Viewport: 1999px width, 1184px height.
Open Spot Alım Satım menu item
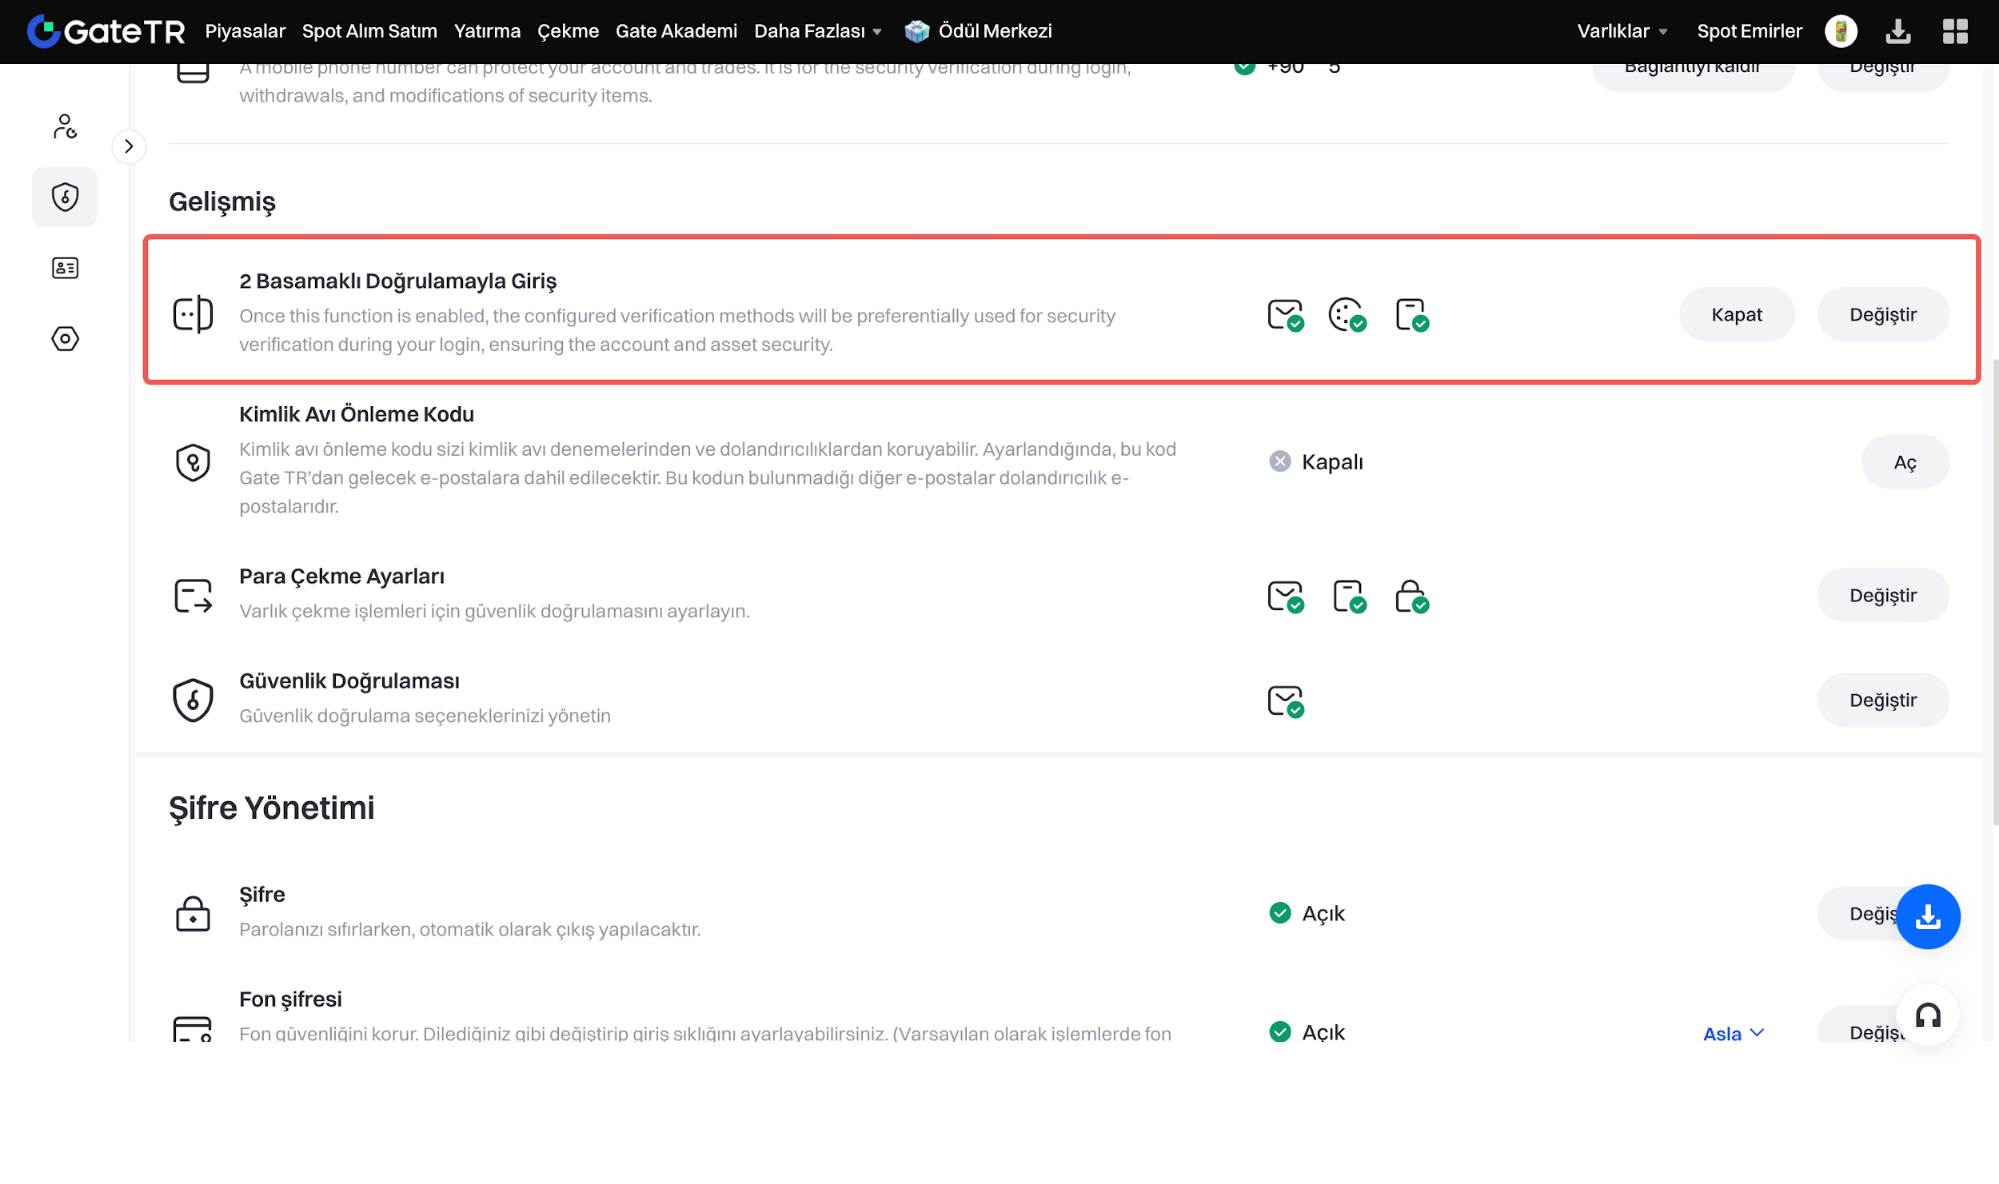click(369, 32)
